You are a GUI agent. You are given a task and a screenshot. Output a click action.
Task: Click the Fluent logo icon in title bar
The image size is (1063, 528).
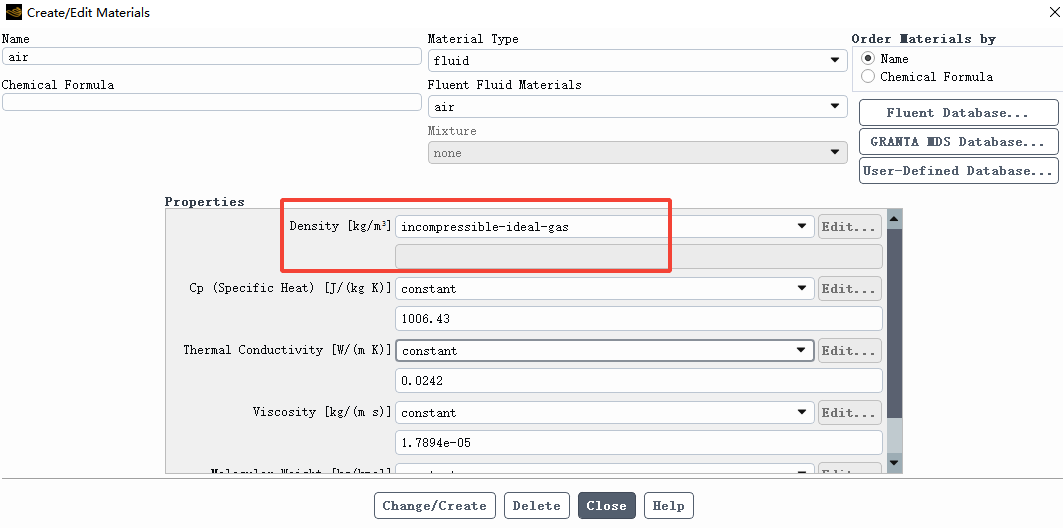click(x=13, y=12)
